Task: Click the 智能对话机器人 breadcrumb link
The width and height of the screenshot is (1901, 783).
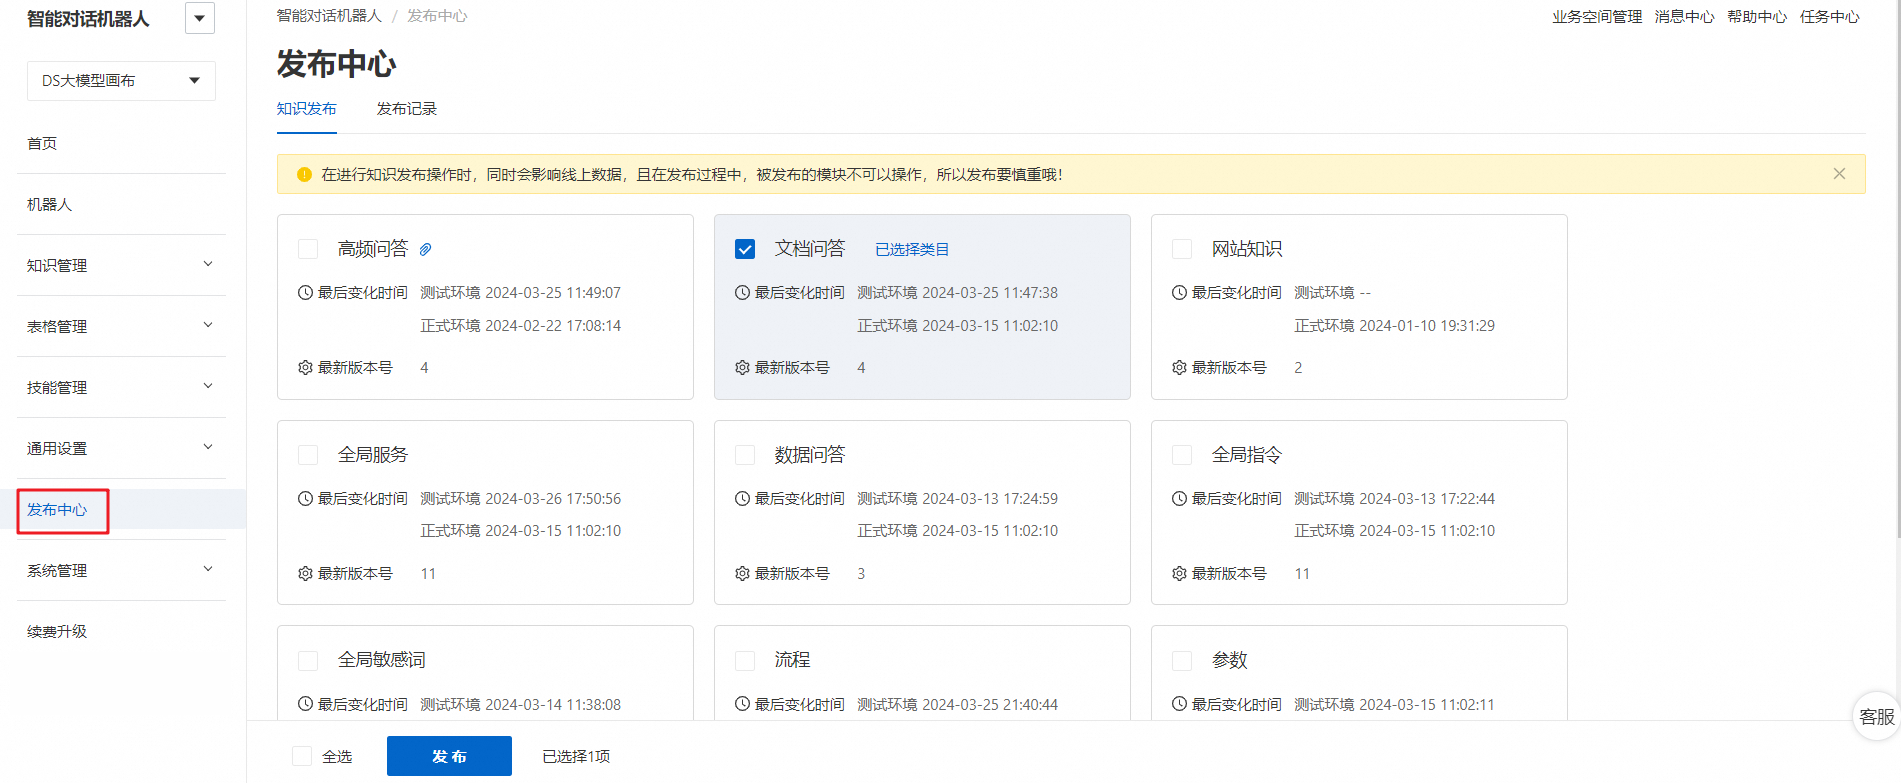Action: tap(329, 16)
